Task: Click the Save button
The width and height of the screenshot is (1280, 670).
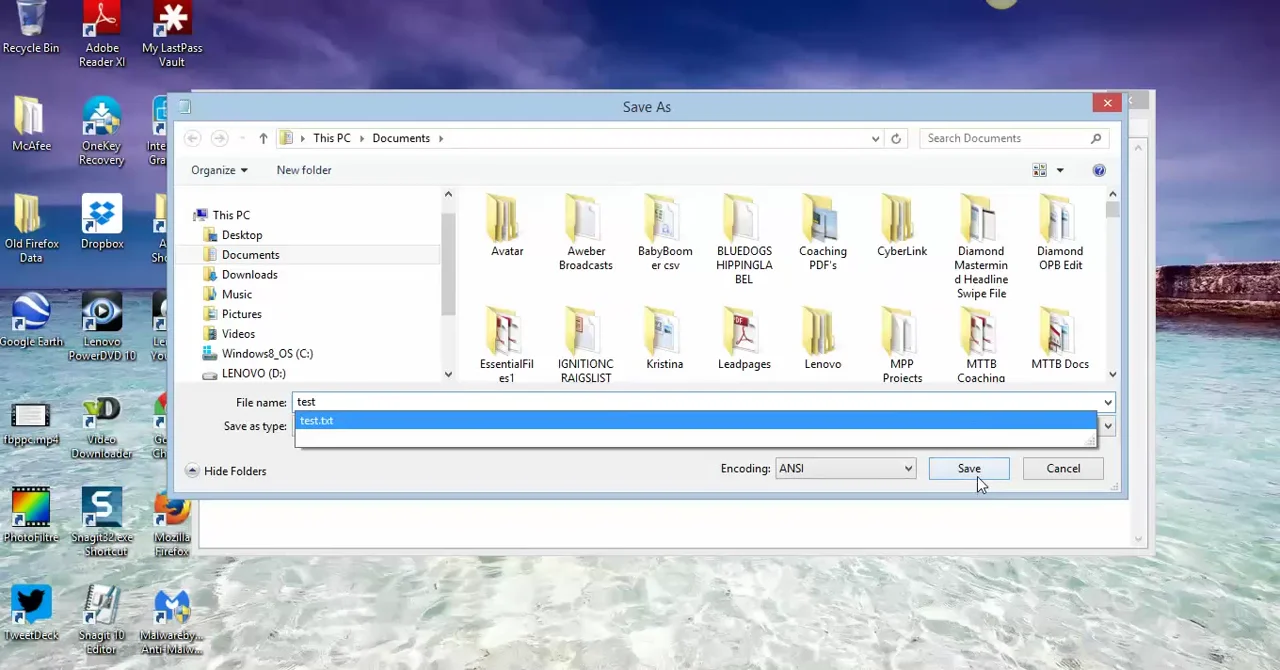Action: point(969,468)
